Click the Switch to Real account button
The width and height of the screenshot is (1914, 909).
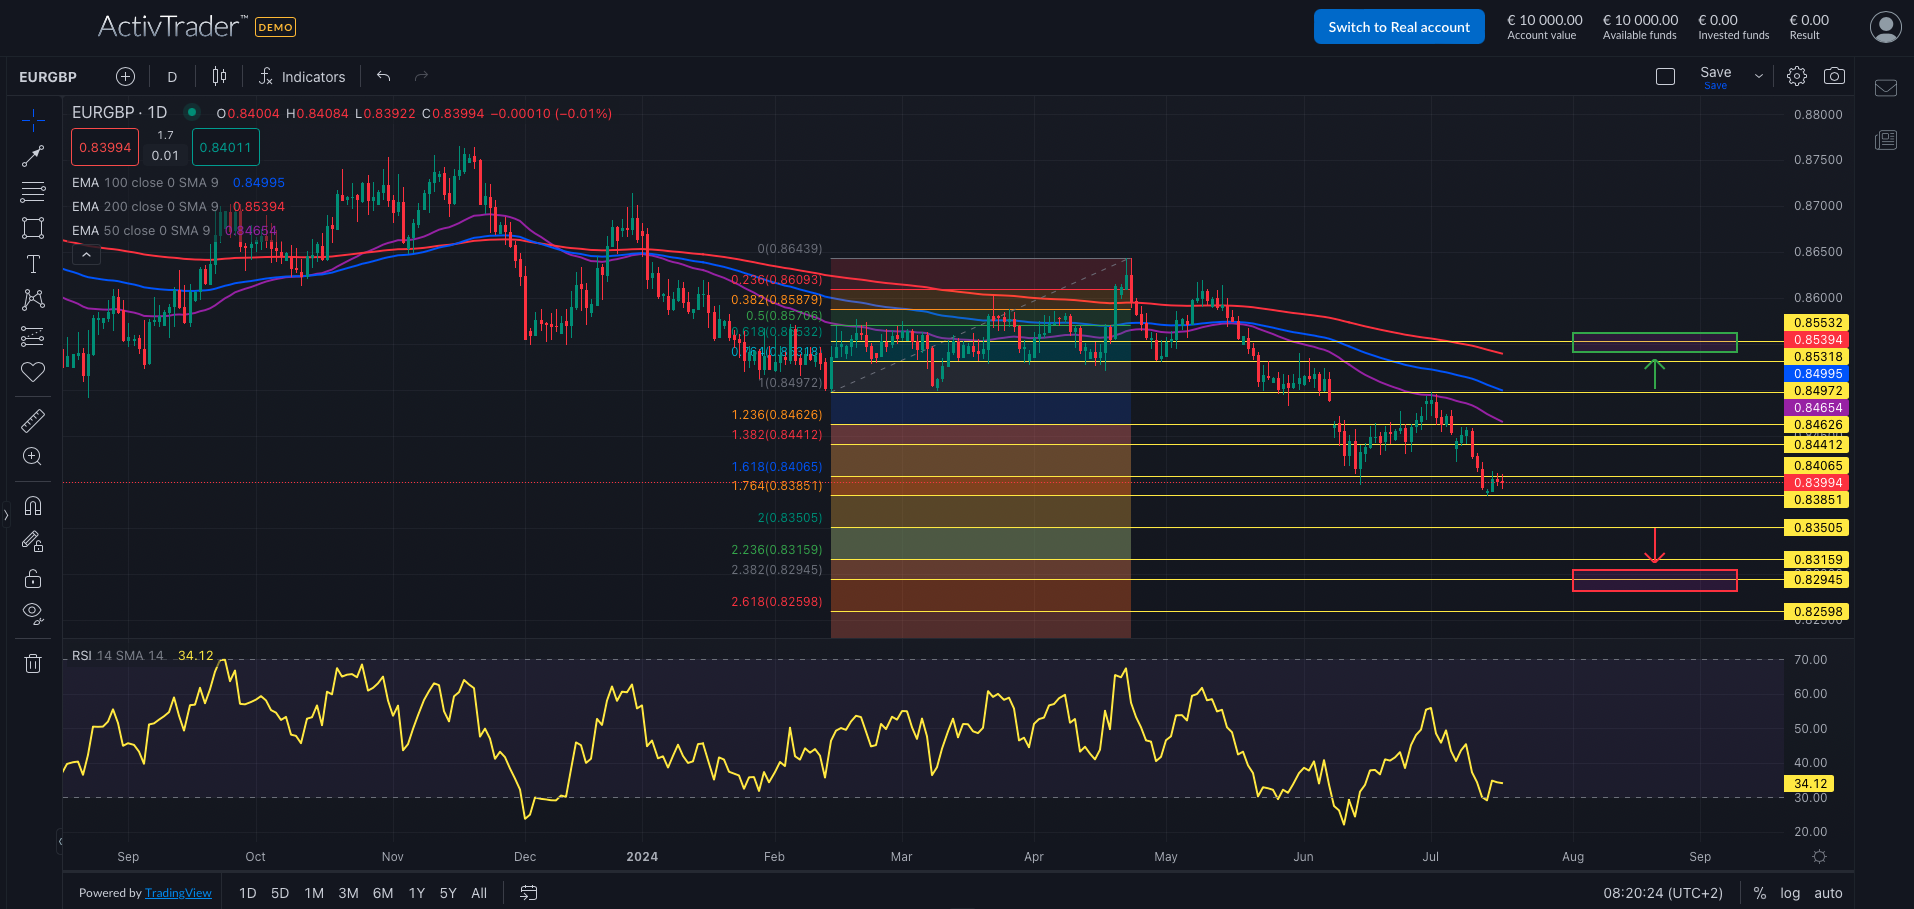point(1398,26)
